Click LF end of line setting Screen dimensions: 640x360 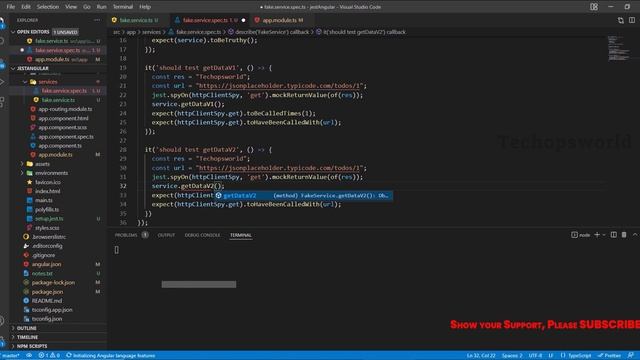(551, 356)
